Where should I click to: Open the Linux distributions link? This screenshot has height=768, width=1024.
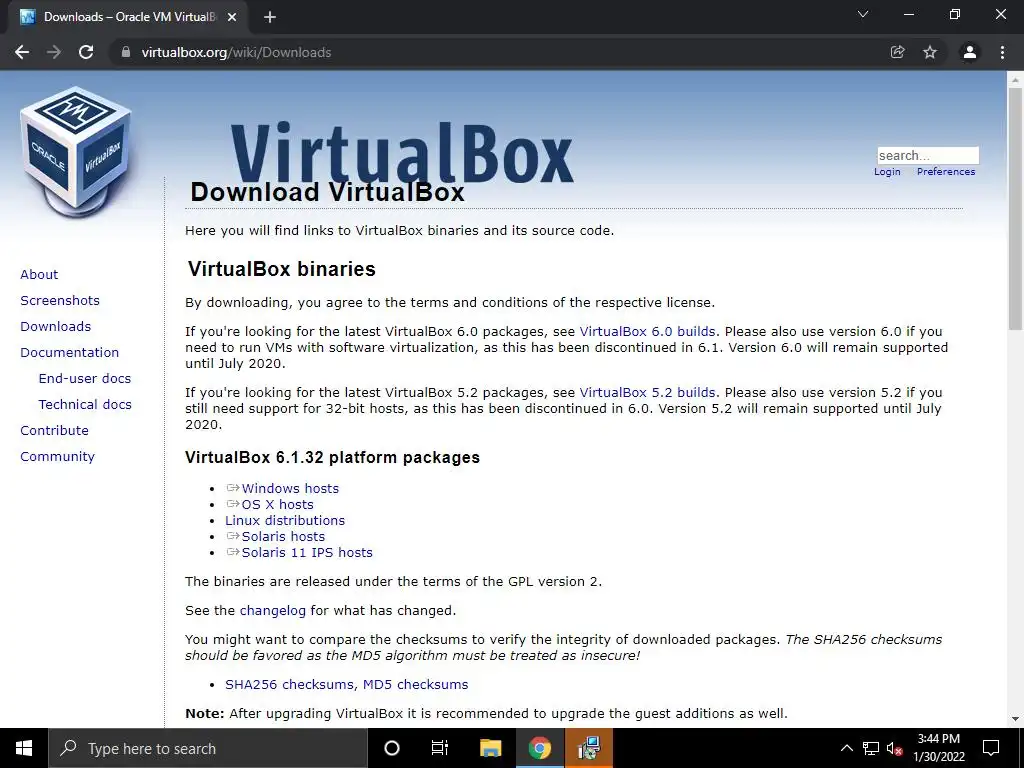pyautogui.click(x=285, y=520)
